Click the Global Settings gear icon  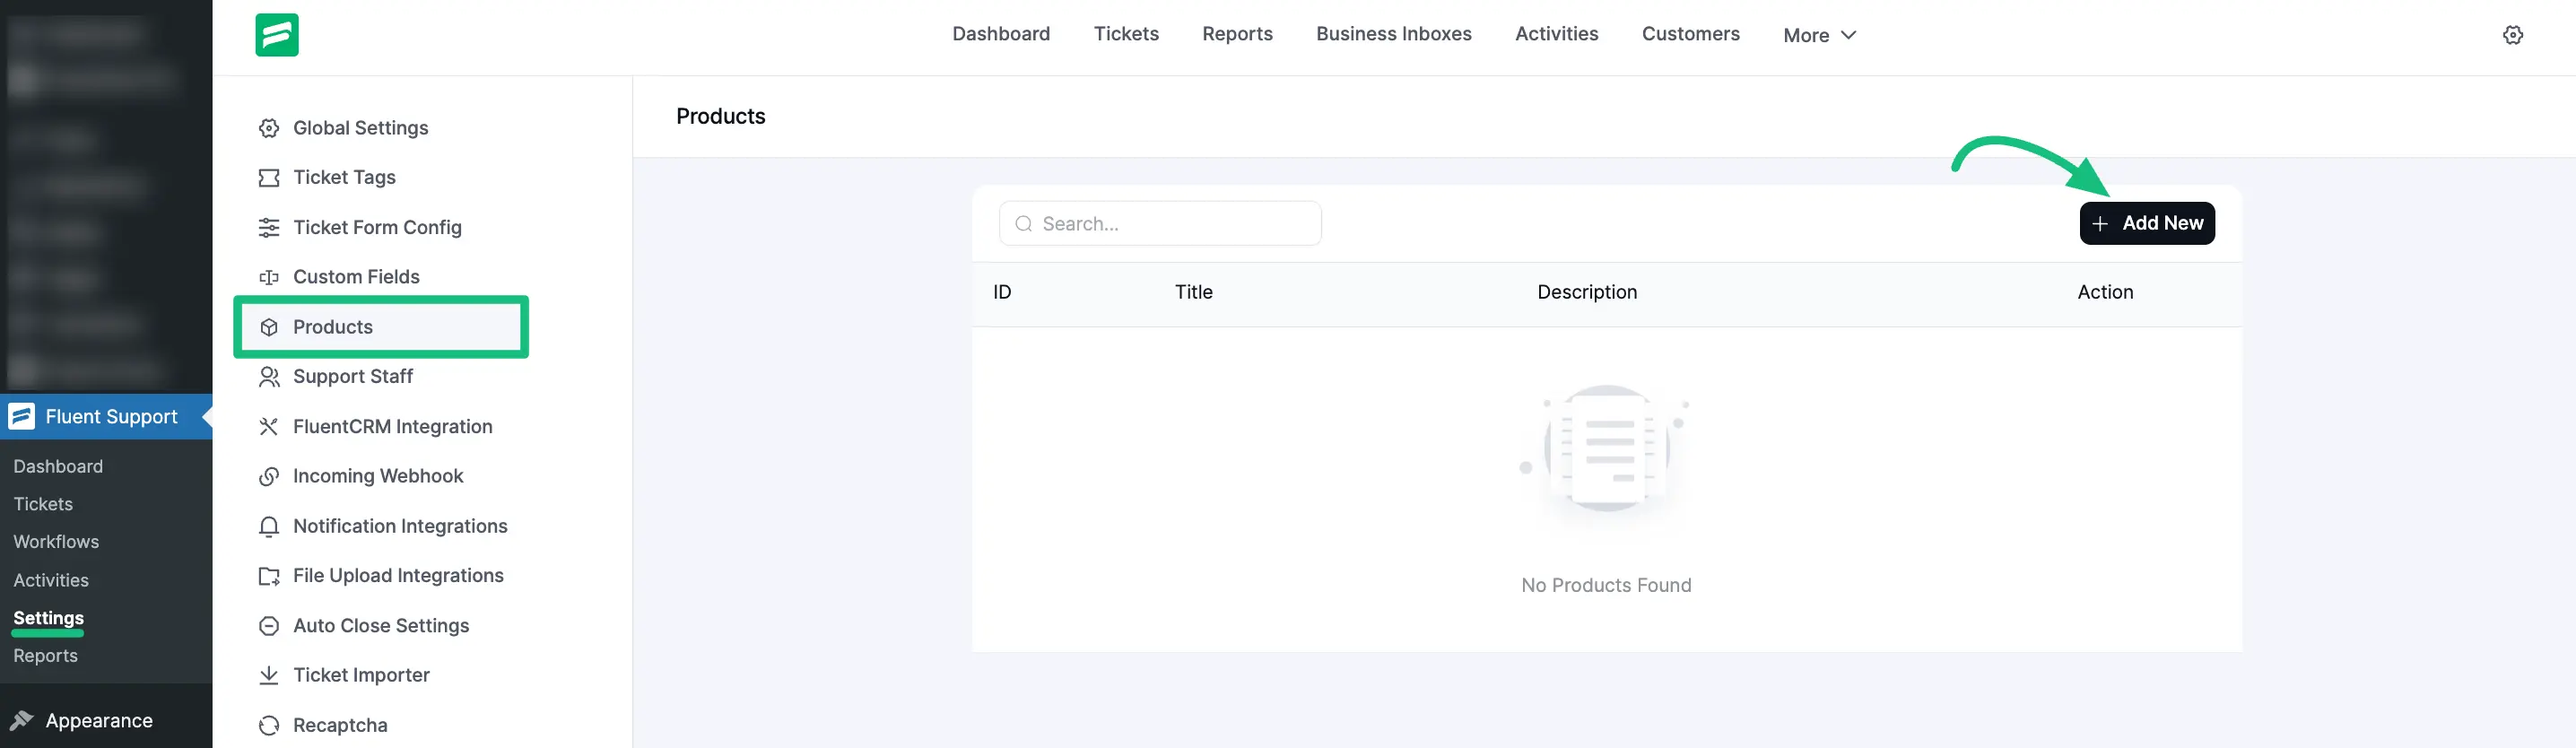[x=269, y=128]
